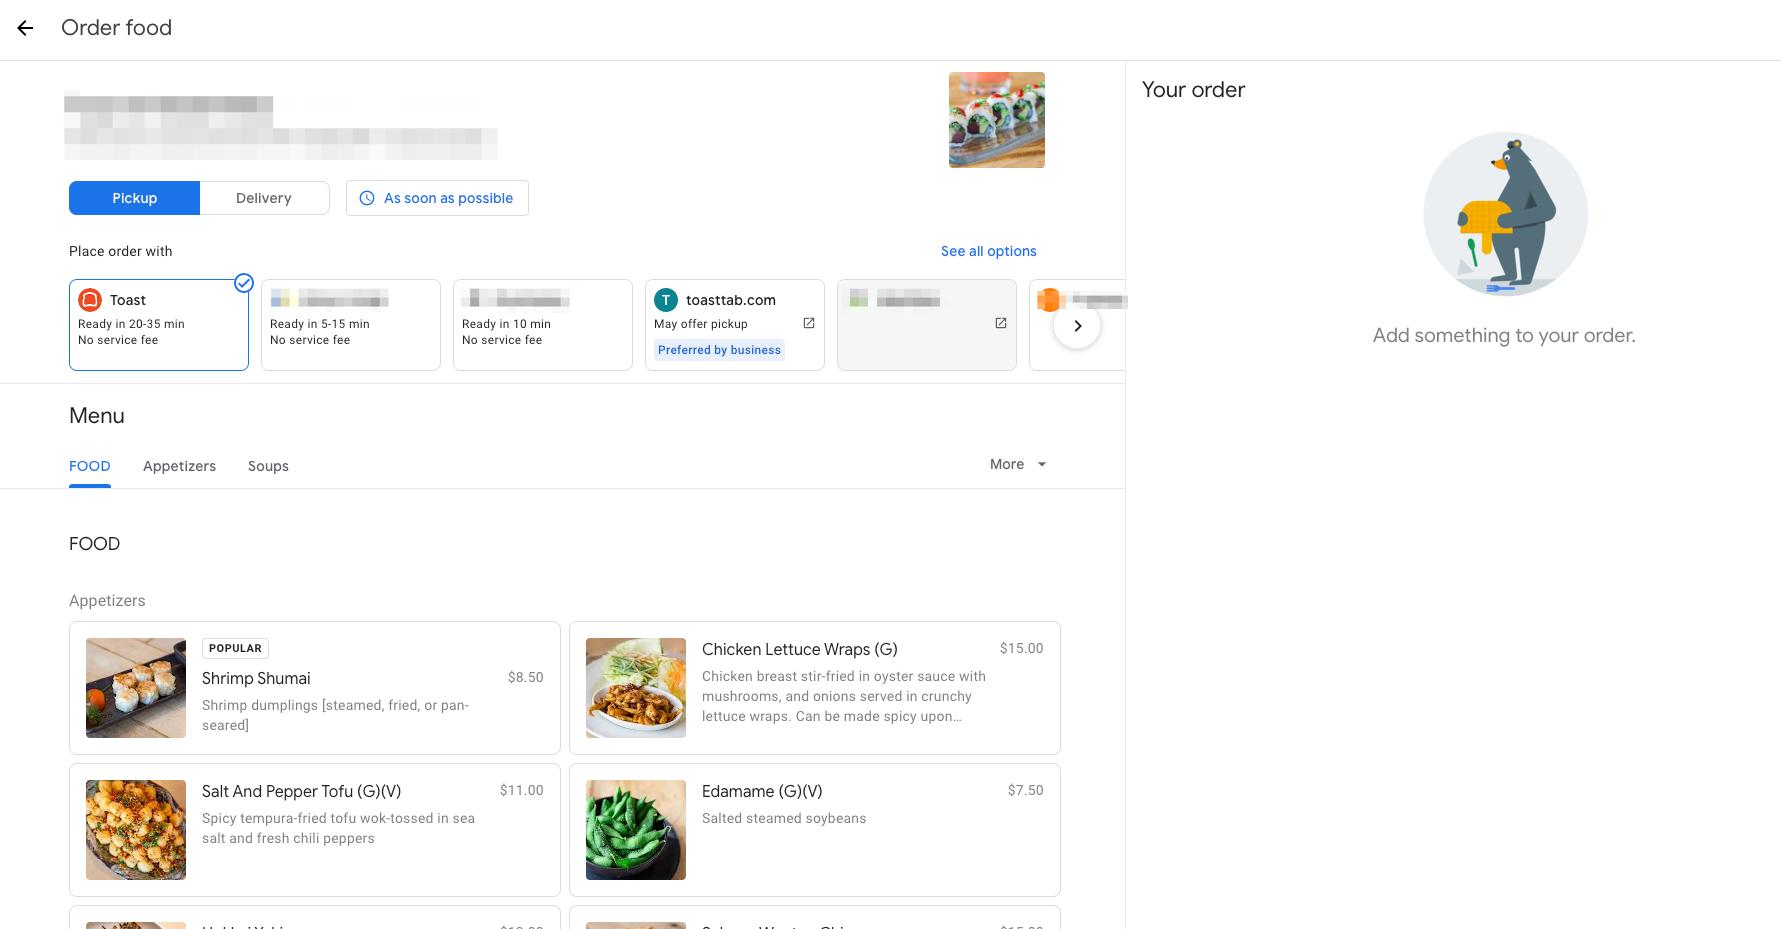The width and height of the screenshot is (1781, 929).
Task: Click the orange provider logo at the far right
Action: pos(1048,299)
